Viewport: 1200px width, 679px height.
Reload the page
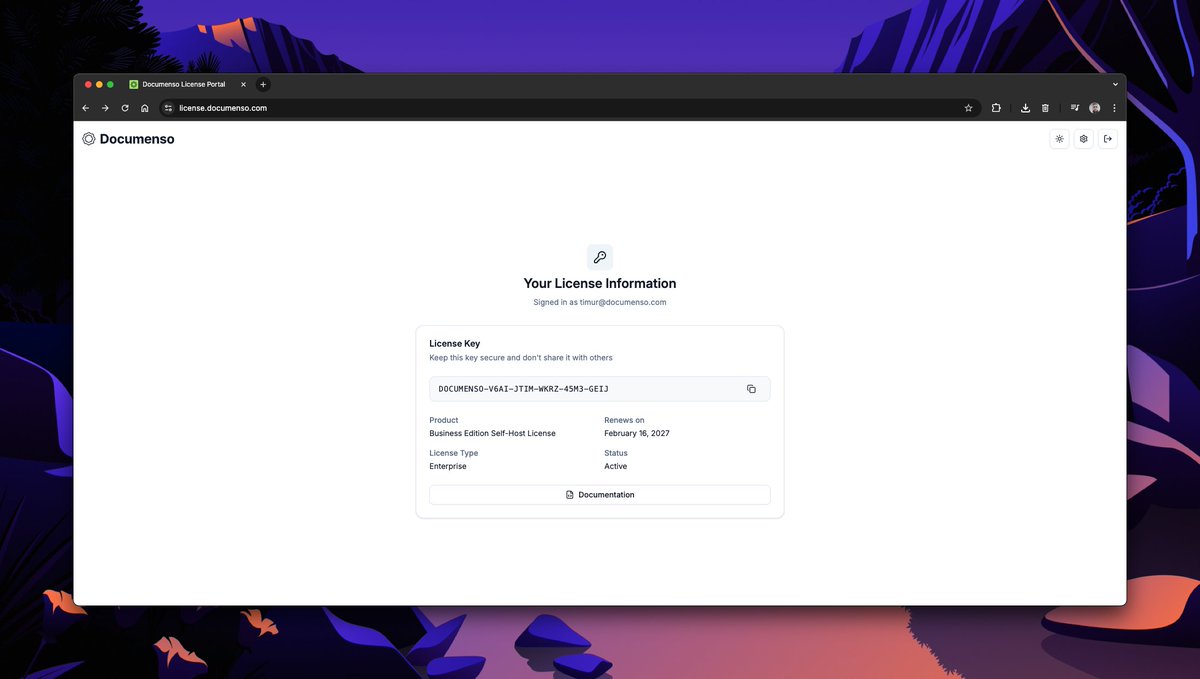[125, 108]
